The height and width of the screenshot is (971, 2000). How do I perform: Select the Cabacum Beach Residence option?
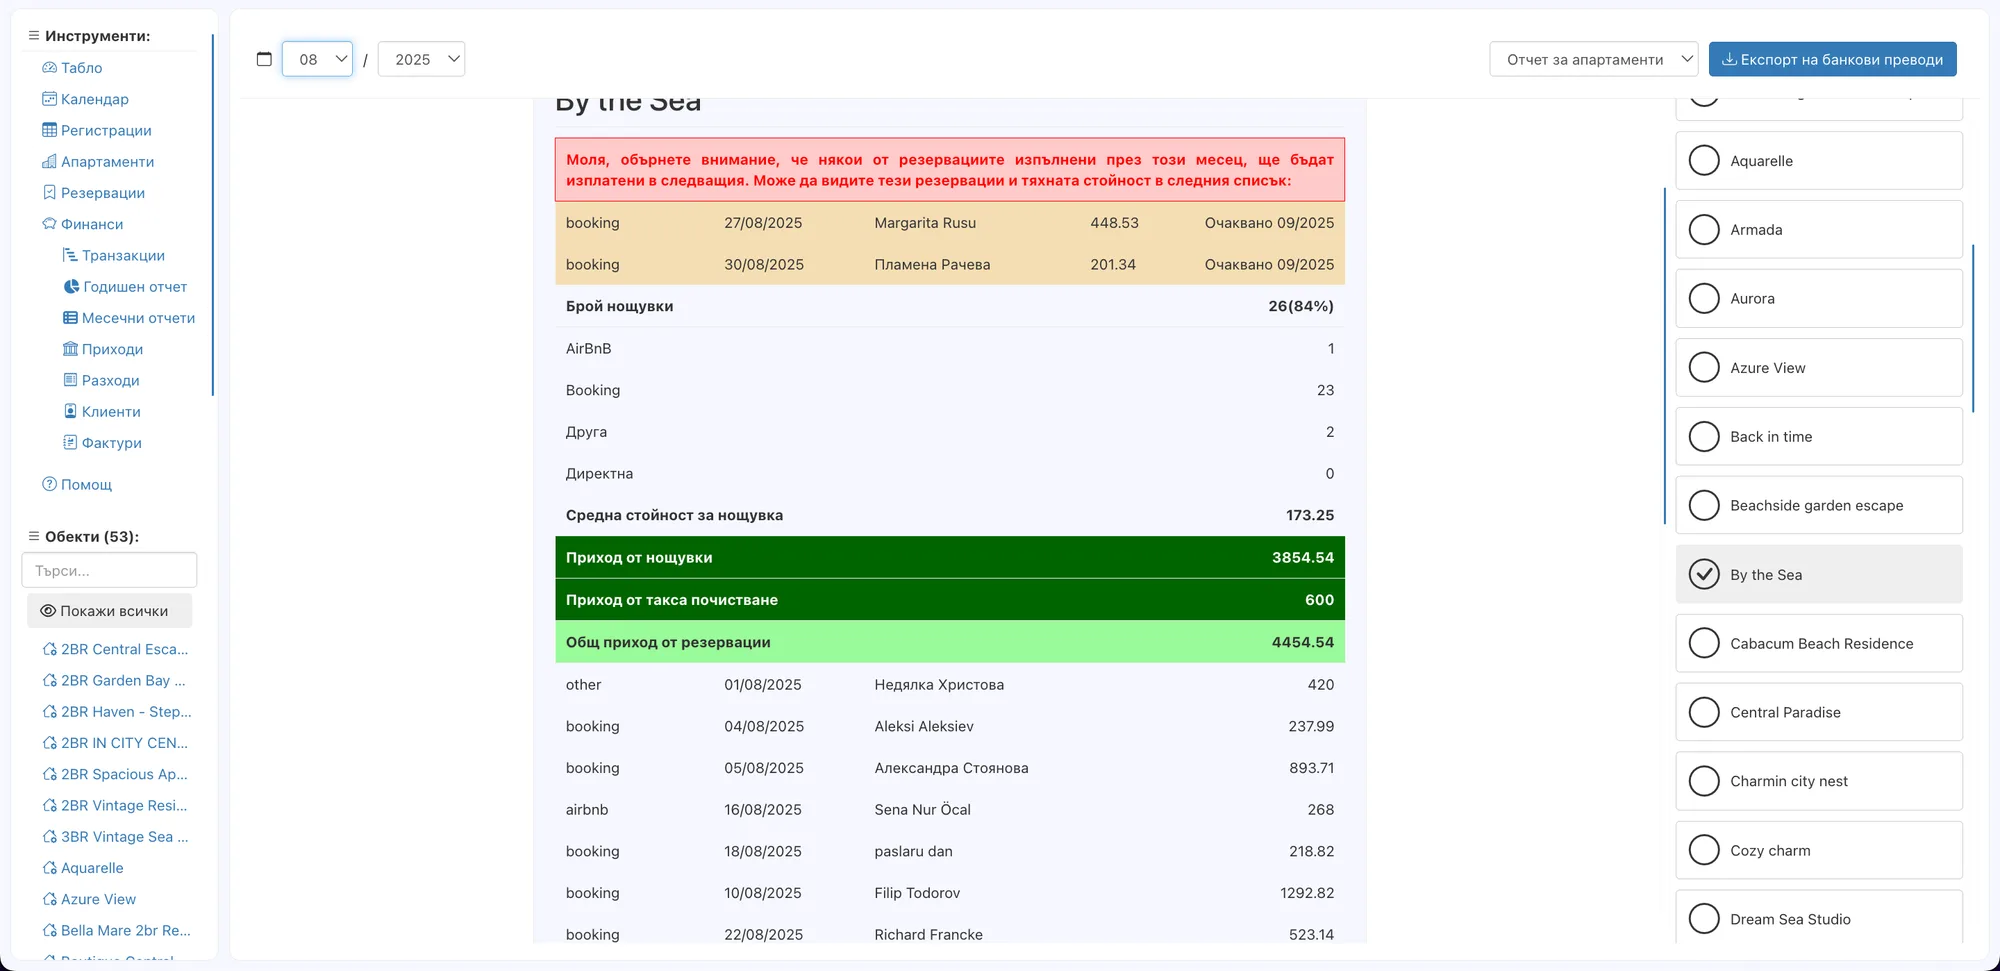click(x=1819, y=643)
